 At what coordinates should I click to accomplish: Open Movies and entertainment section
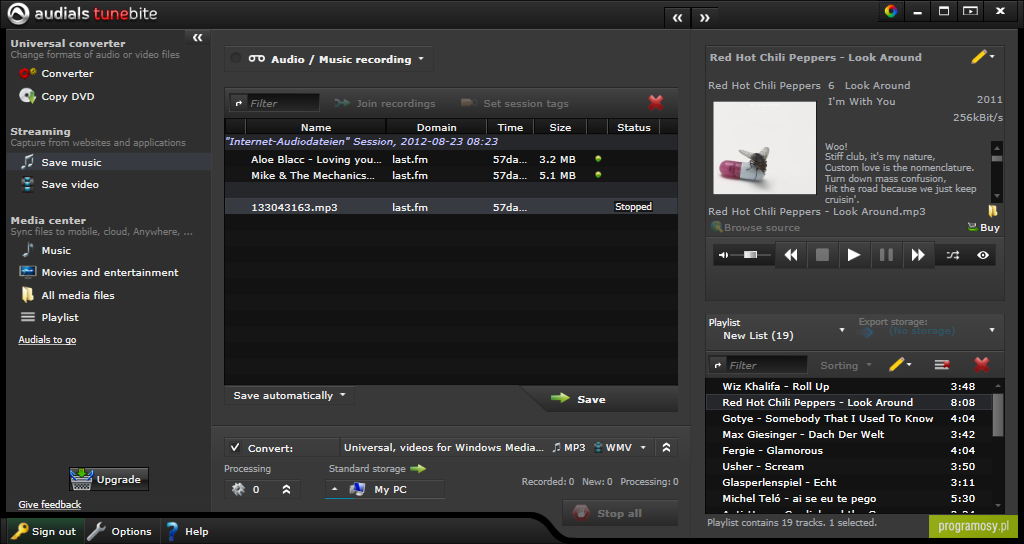click(x=99, y=272)
